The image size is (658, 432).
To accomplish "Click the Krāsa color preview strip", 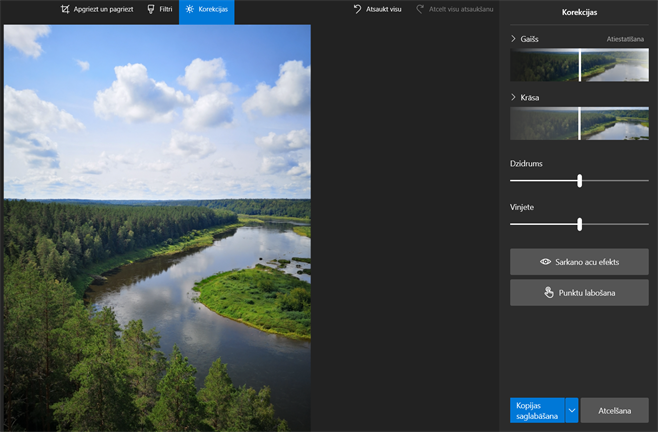I will pyautogui.click(x=579, y=124).
